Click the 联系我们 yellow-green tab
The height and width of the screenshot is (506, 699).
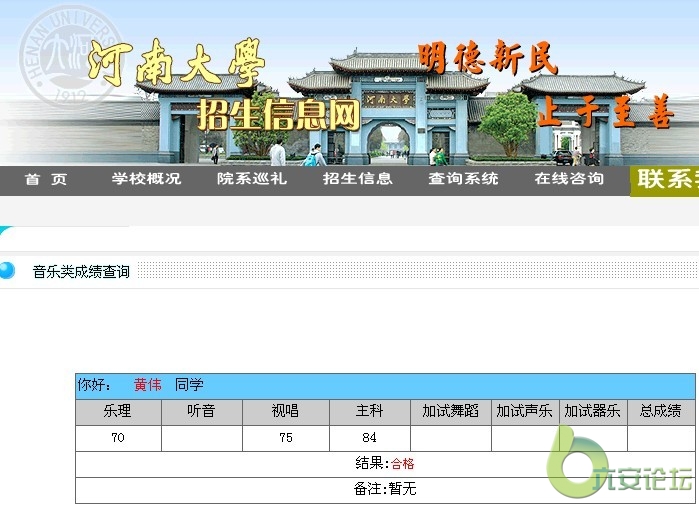(x=666, y=179)
